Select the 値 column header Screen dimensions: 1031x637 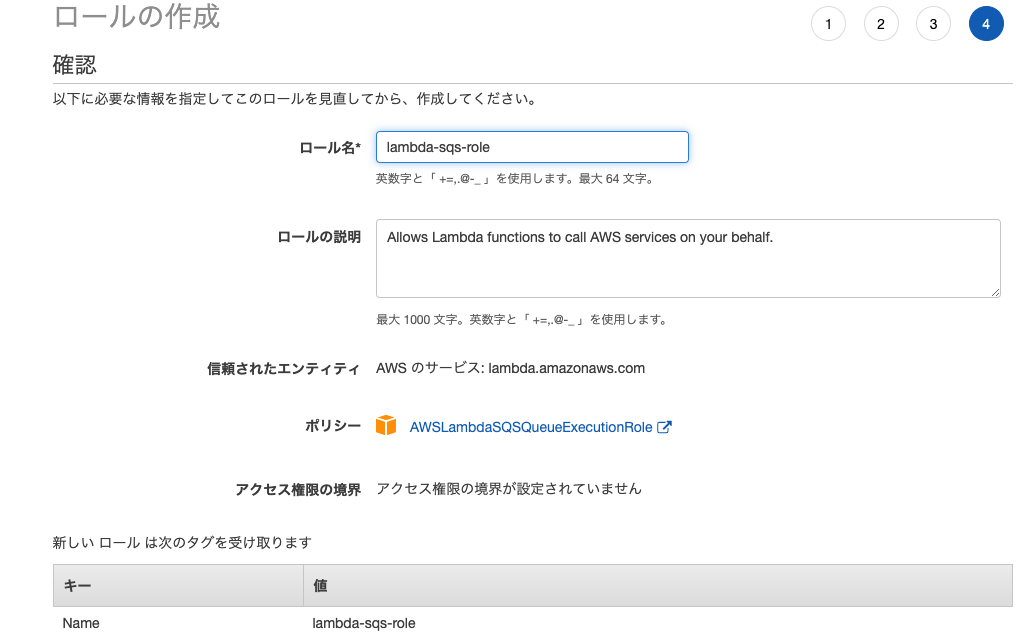coord(658,586)
